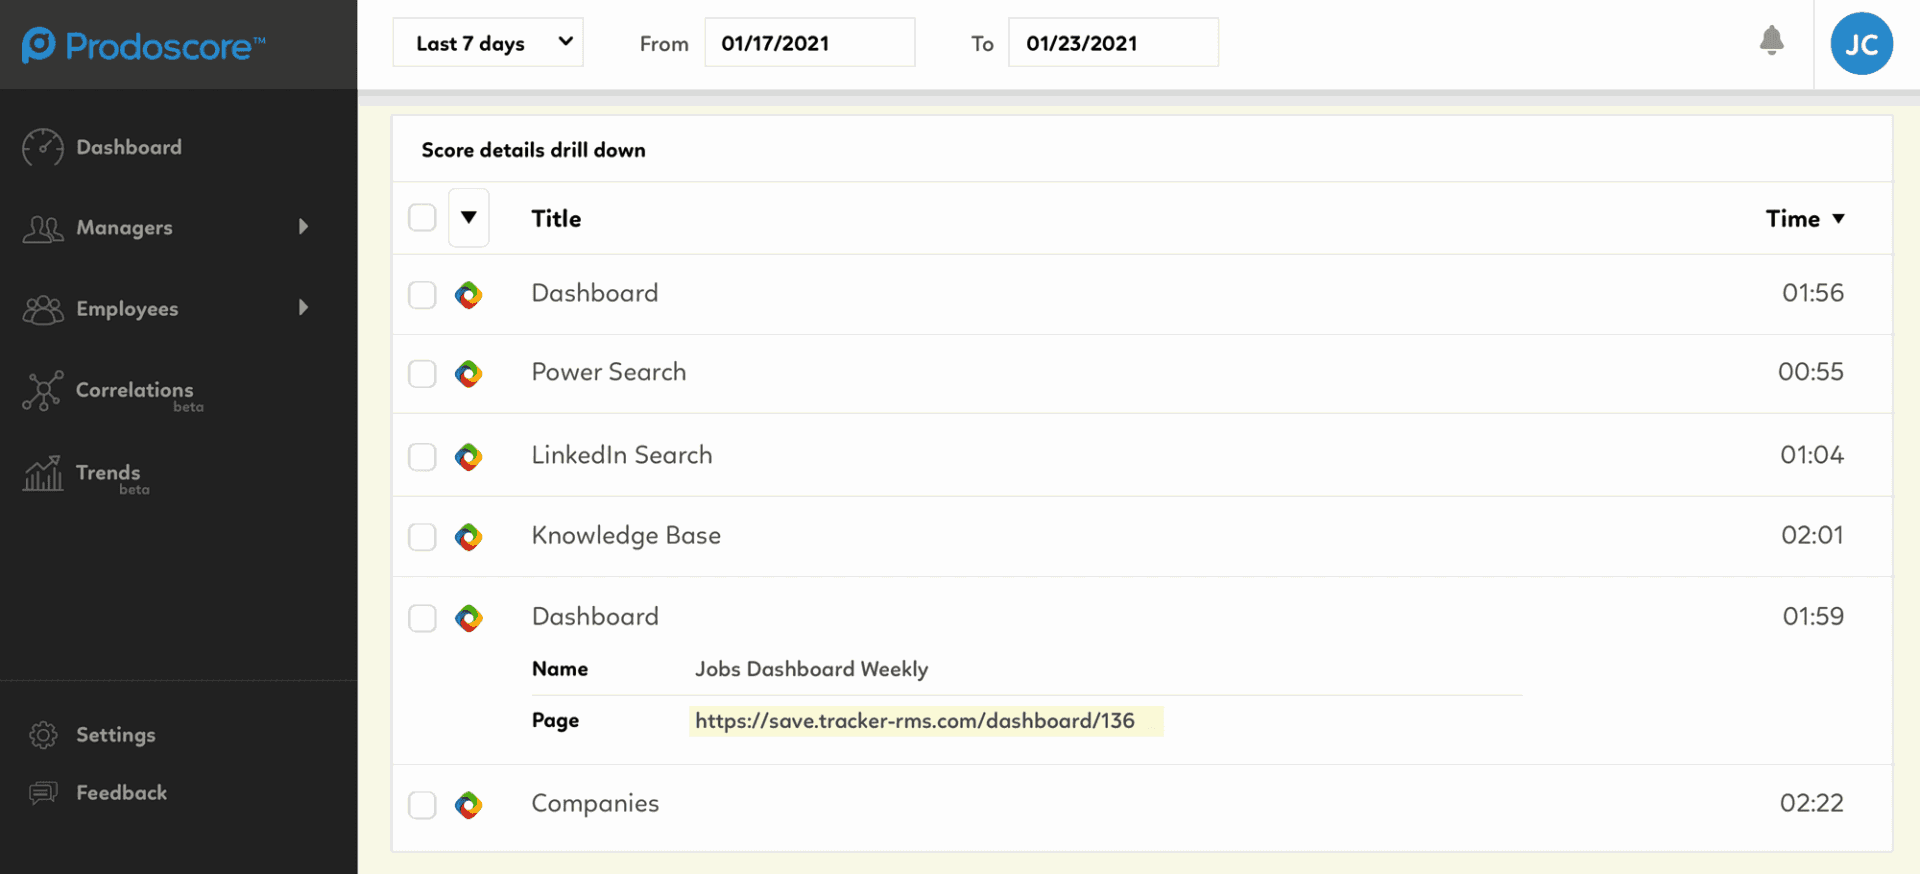Sort by the Time column arrow
This screenshot has width=1920, height=874.
pyautogui.click(x=1838, y=219)
